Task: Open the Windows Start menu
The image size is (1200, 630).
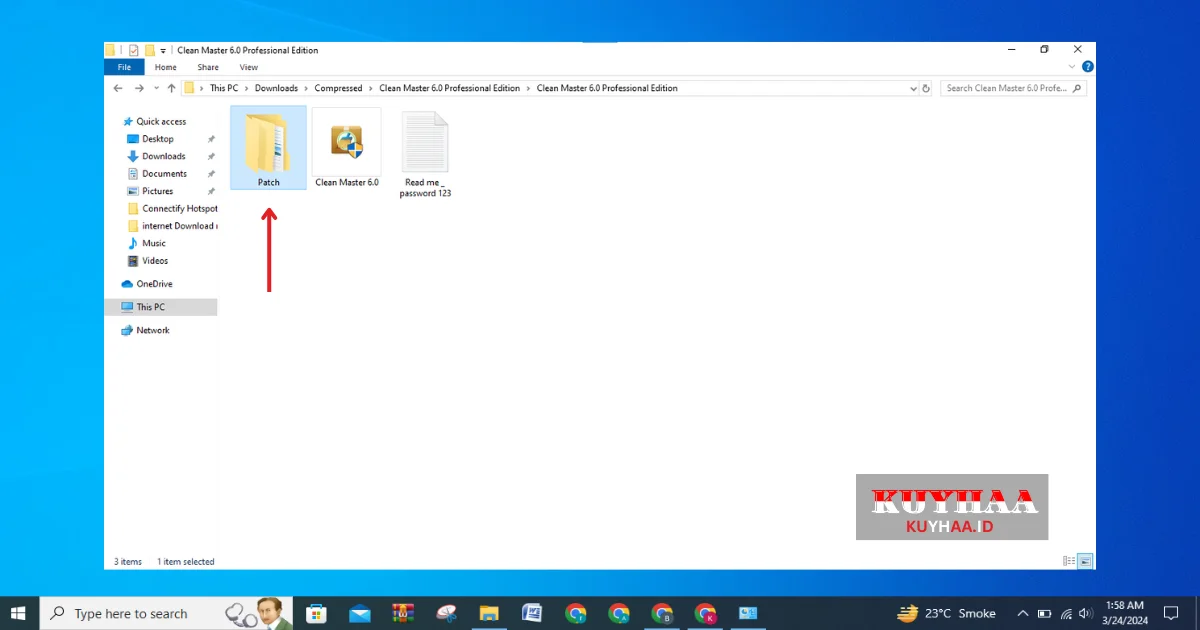Action: (19, 613)
